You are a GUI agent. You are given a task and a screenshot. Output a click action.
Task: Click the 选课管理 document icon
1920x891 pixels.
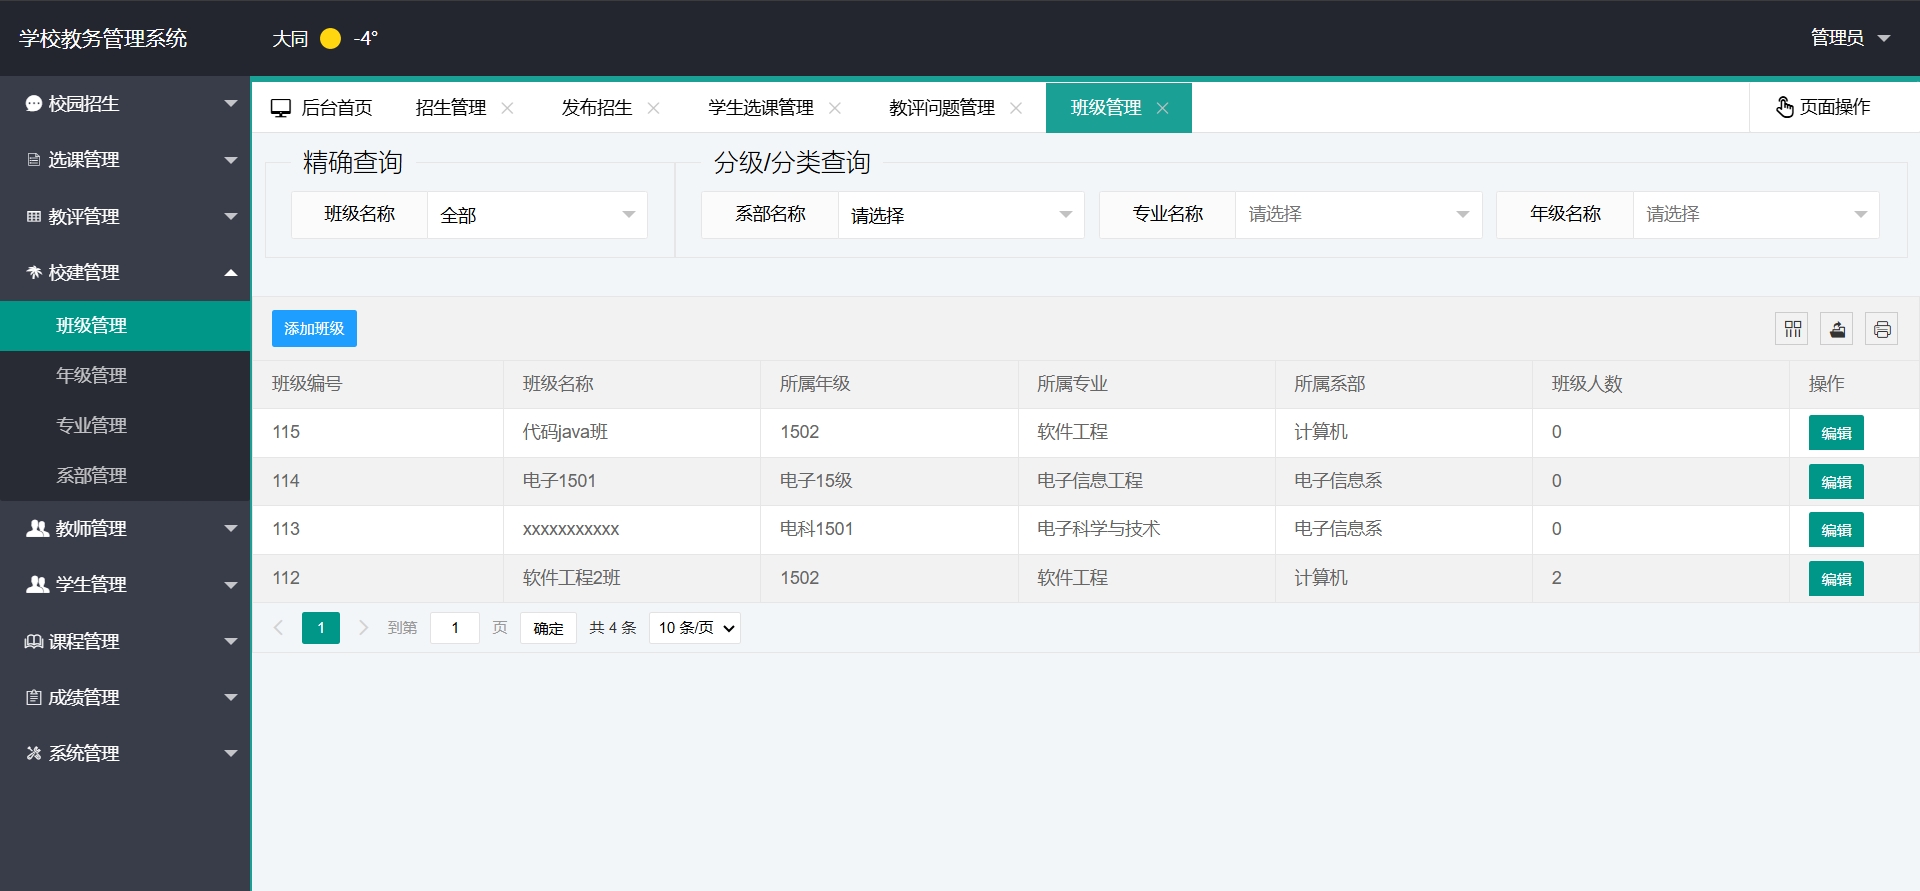(33, 160)
